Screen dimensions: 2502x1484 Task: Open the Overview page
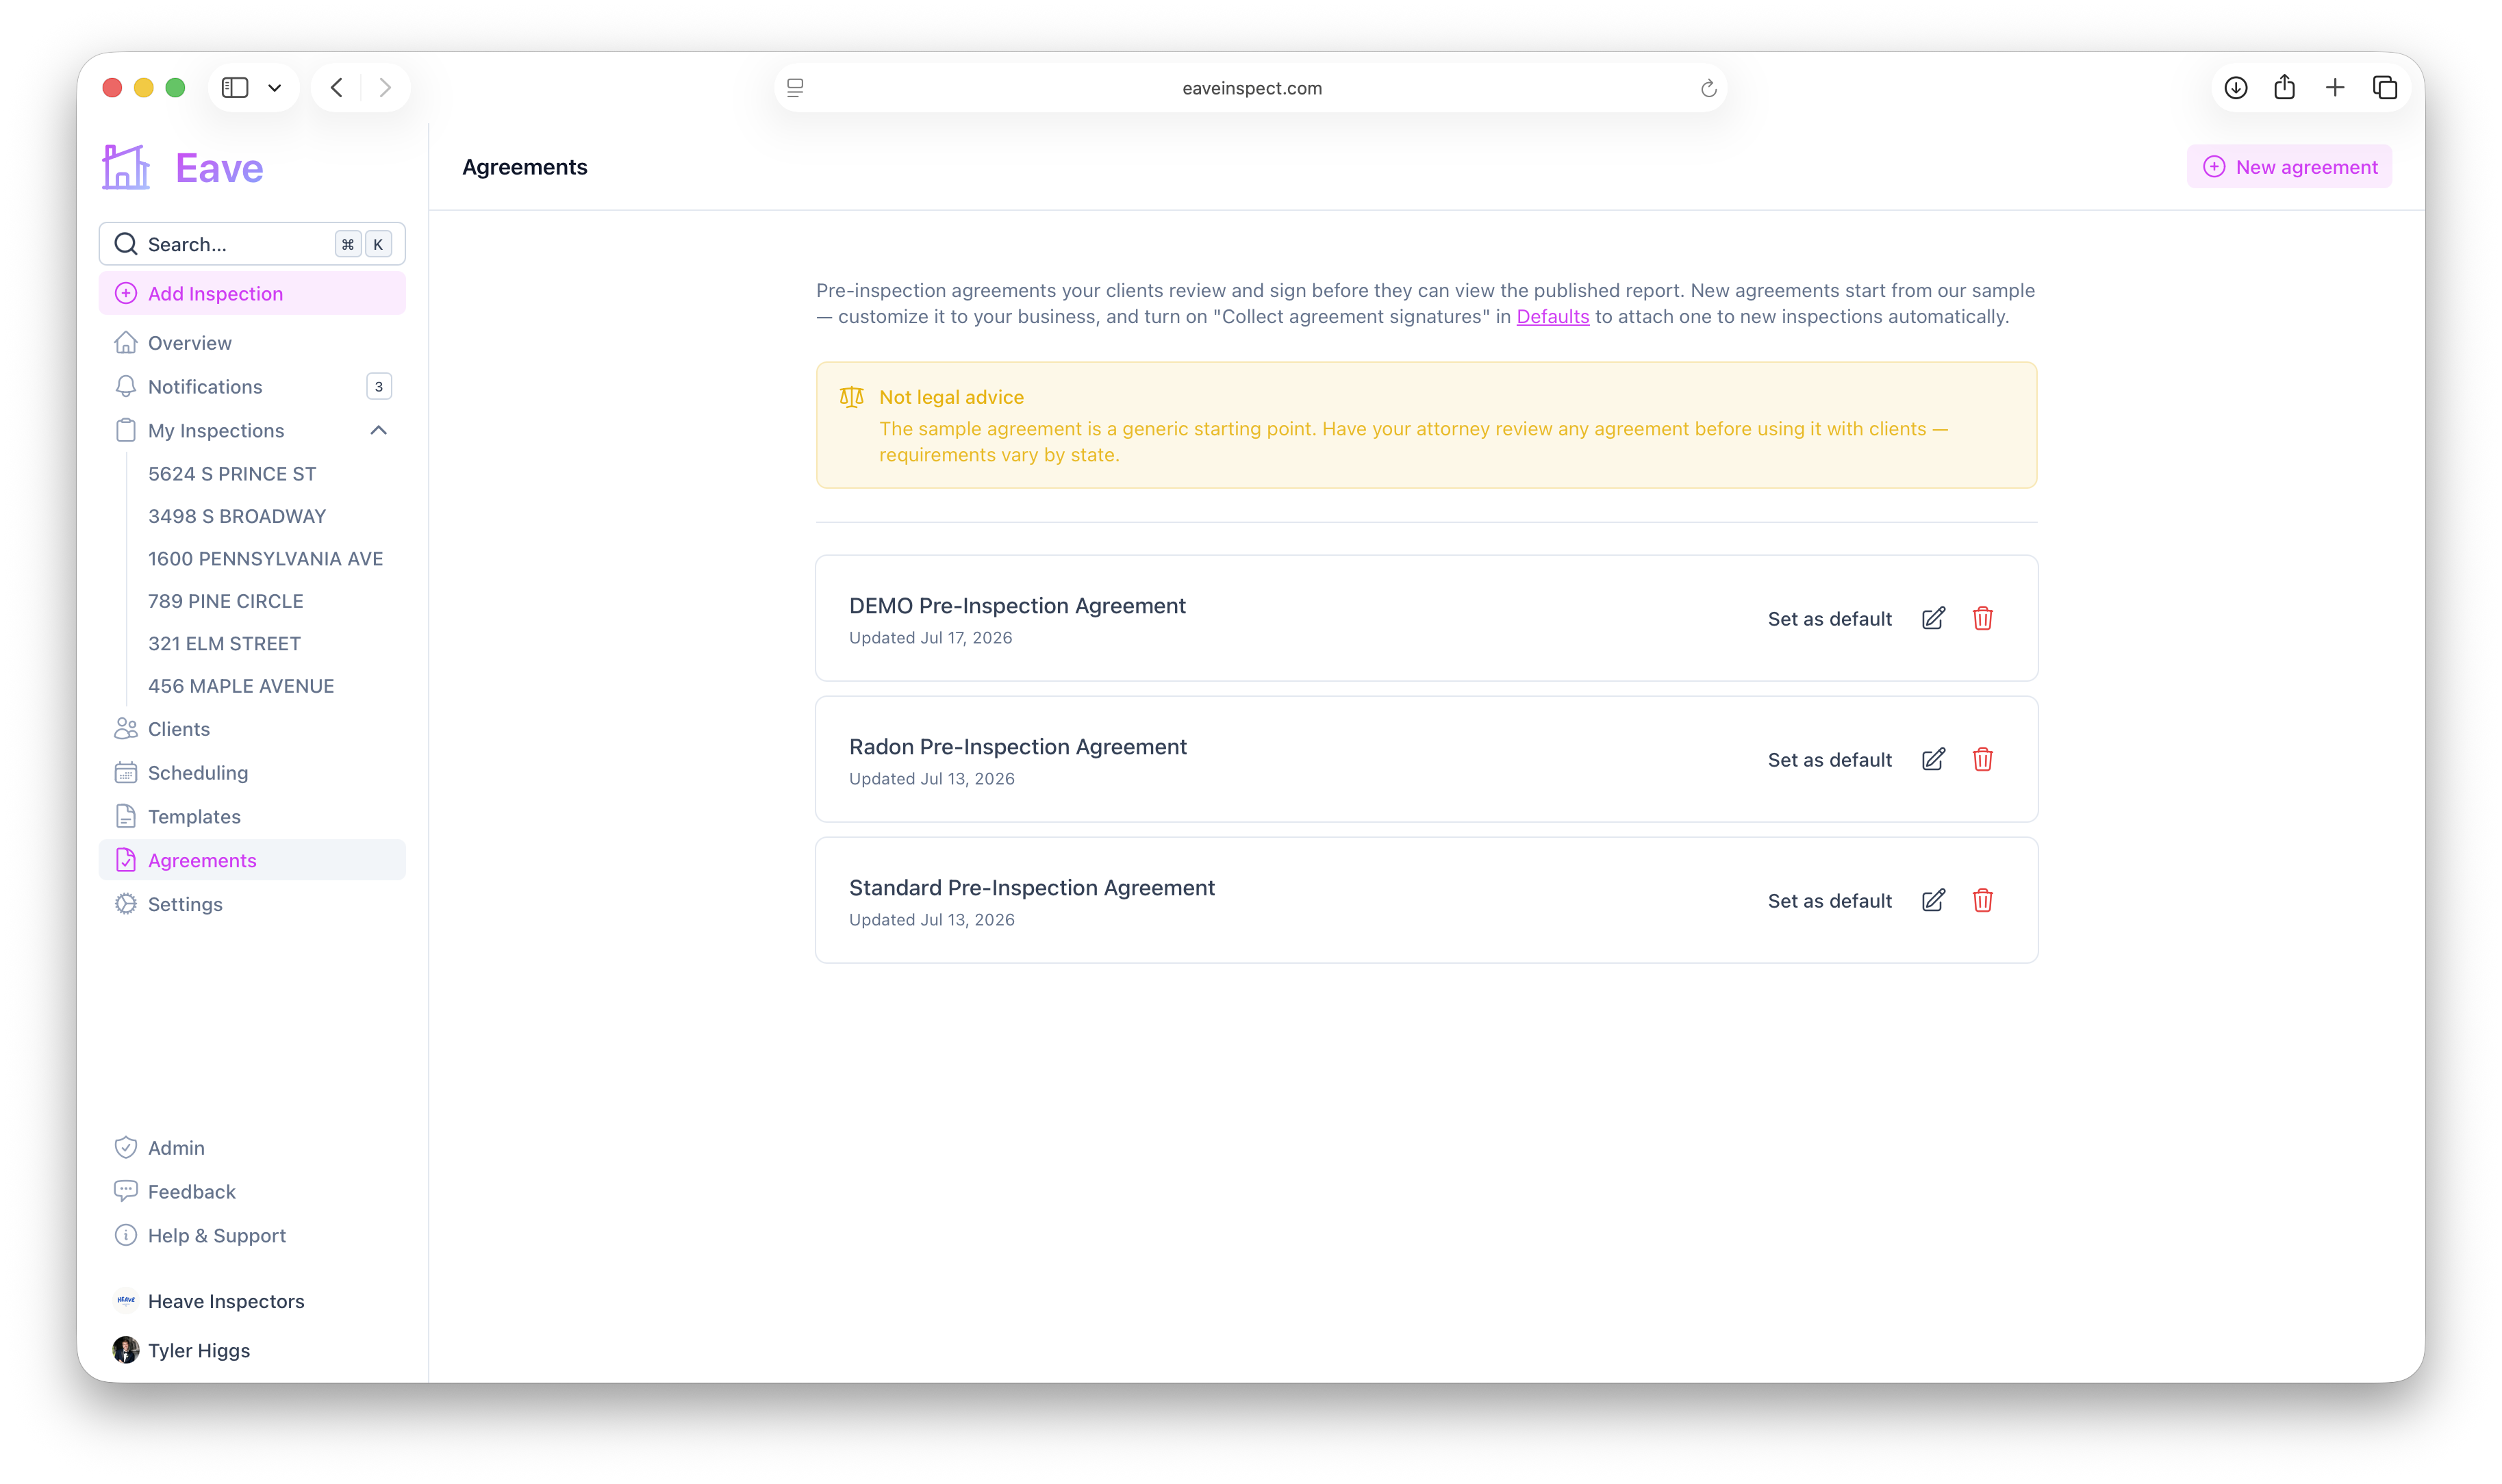pyautogui.click(x=252, y=343)
